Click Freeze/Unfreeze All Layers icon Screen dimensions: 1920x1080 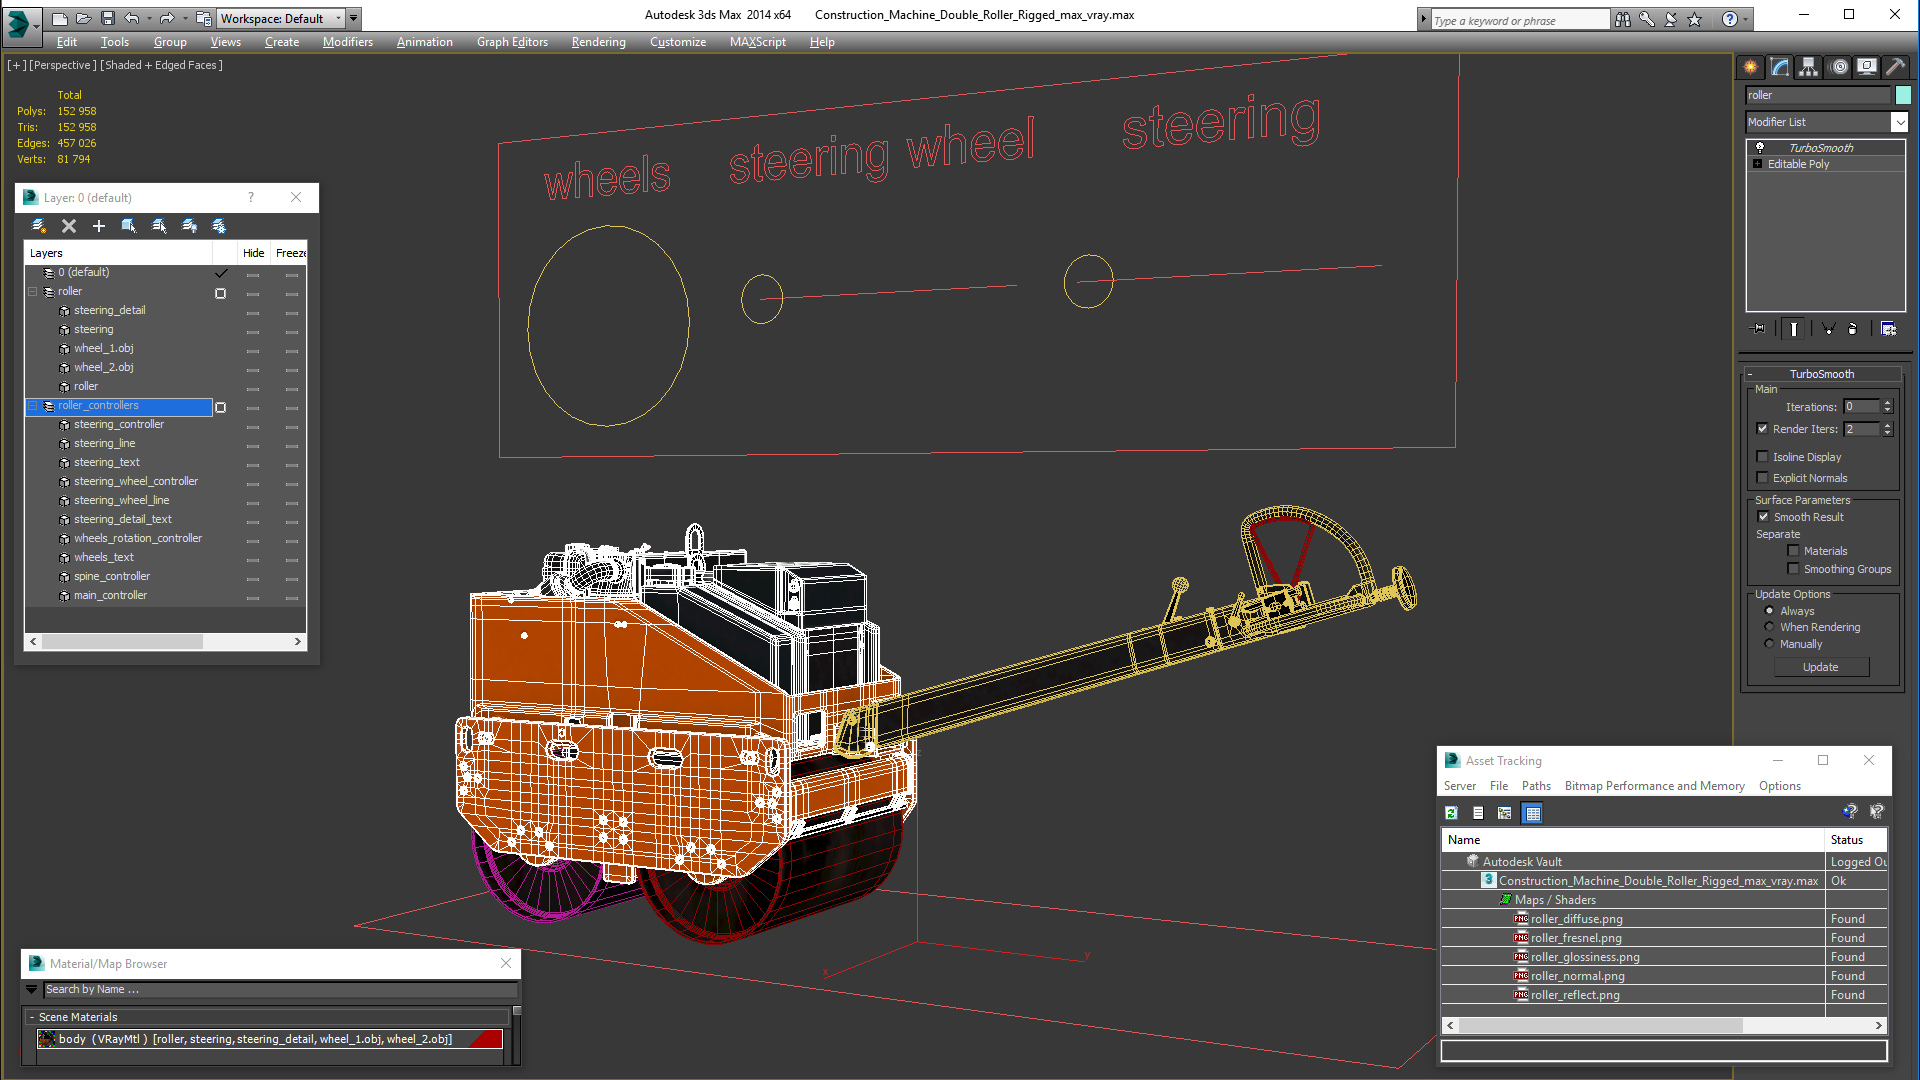[x=219, y=226]
